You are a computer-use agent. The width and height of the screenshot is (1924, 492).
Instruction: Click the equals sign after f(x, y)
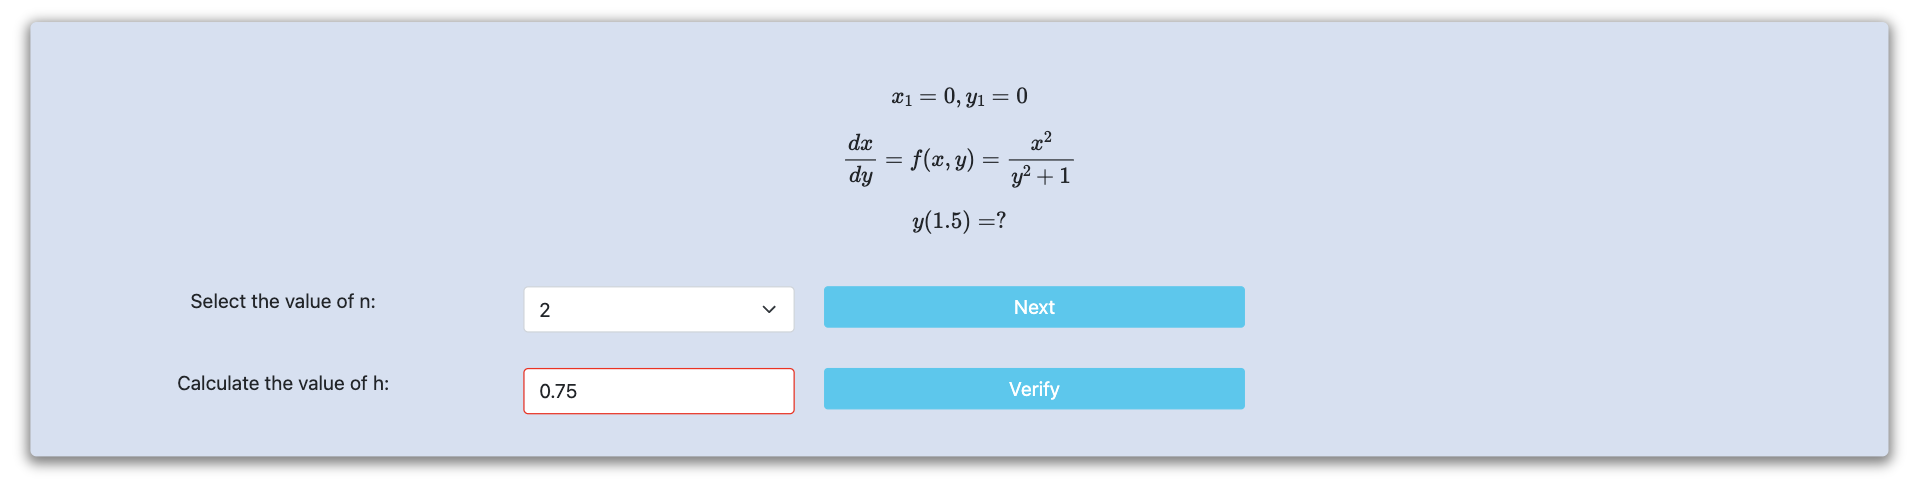(x=990, y=160)
